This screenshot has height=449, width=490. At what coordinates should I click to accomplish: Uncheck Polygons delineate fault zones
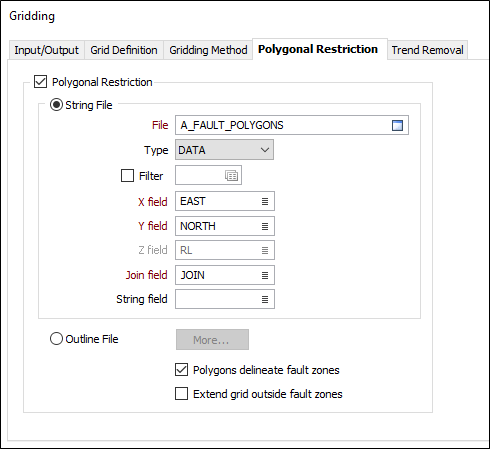181,370
